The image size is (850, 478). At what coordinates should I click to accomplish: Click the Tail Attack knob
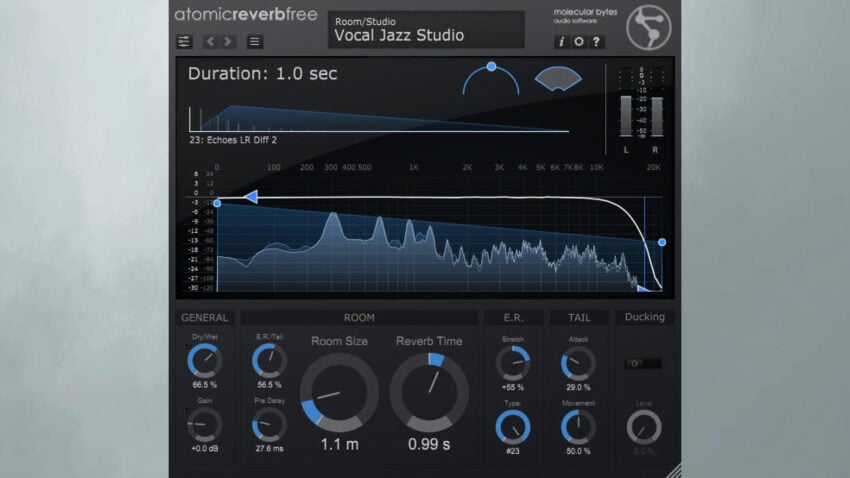578,363
